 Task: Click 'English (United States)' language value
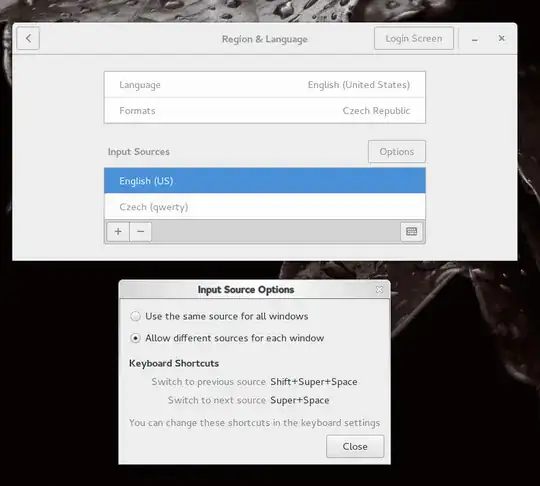tap(359, 85)
